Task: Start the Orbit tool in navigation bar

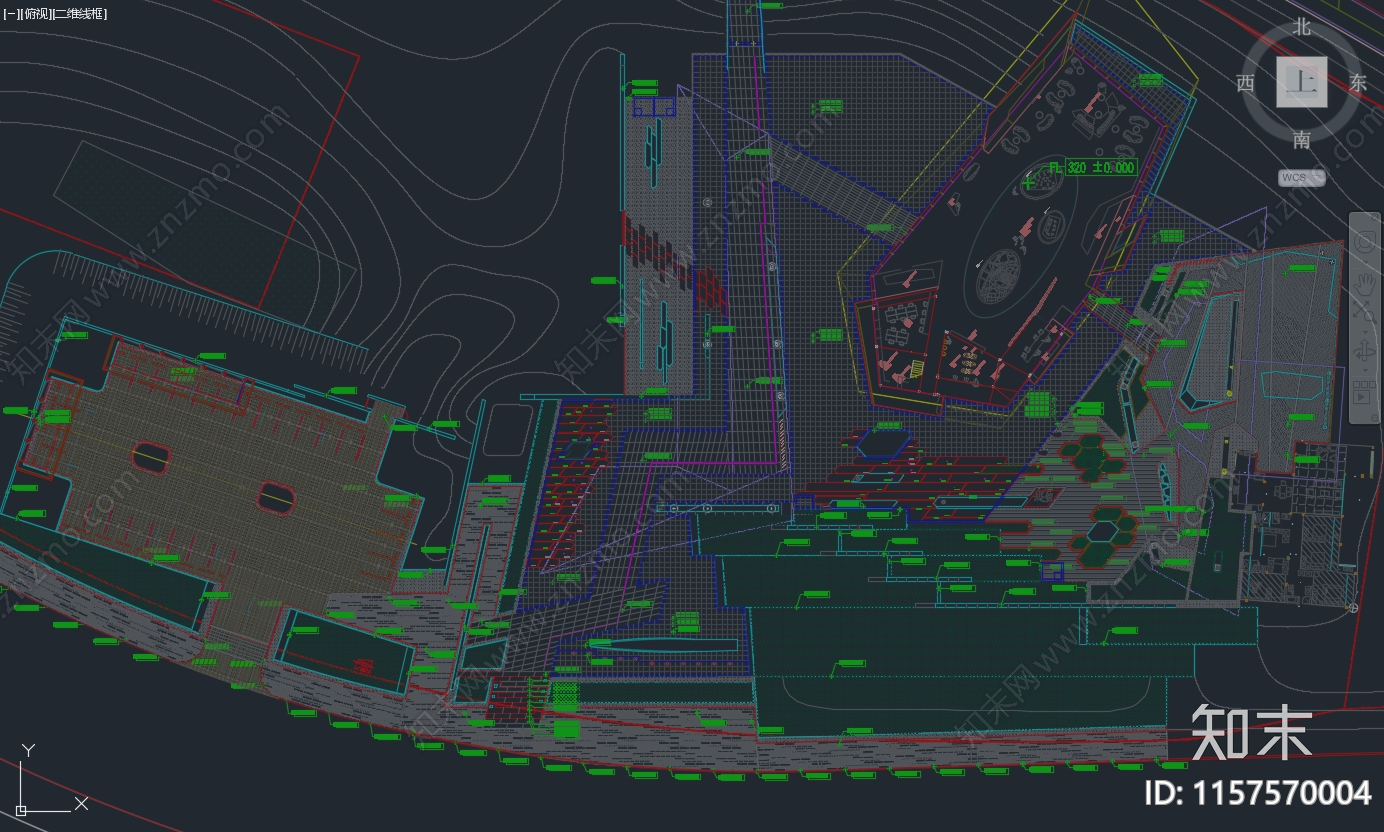Action: [x=1365, y=351]
